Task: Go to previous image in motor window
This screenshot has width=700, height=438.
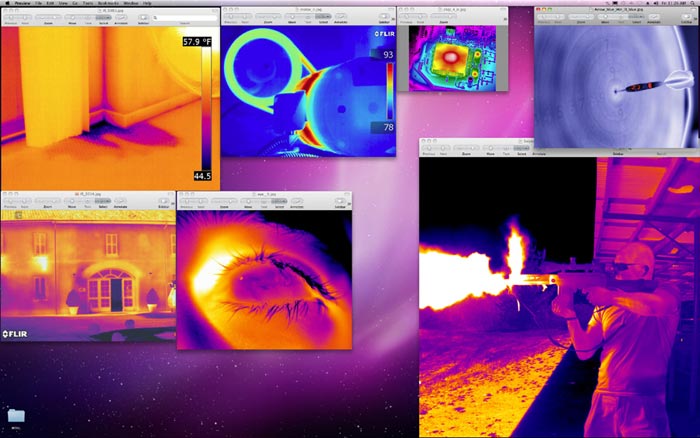Action: [231, 17]
